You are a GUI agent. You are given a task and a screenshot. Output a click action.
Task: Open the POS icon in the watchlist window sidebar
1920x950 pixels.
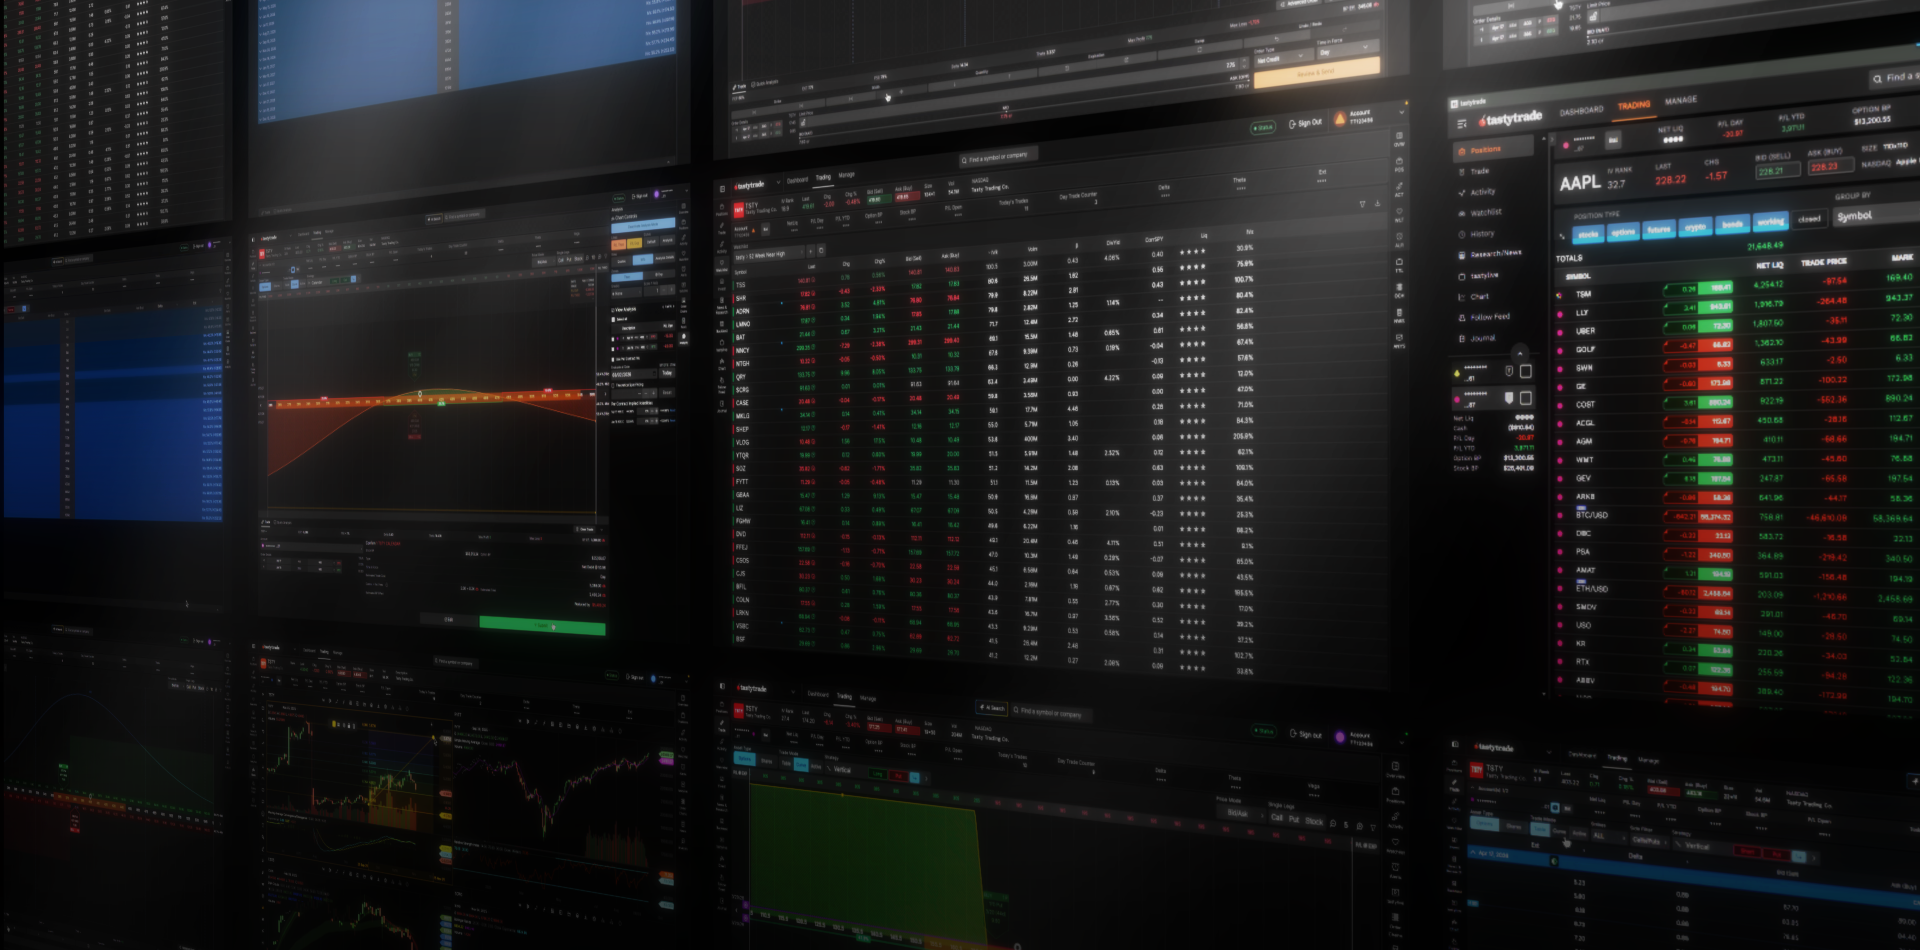tap(1399, 164)
